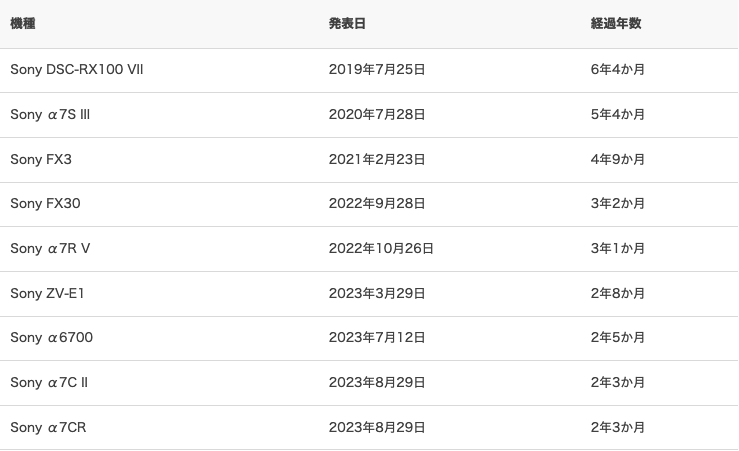The height and width of the screenshot is (451, 739).
Task: Click the elapsed time 2年8か月
Action: [x=618, y=293]
